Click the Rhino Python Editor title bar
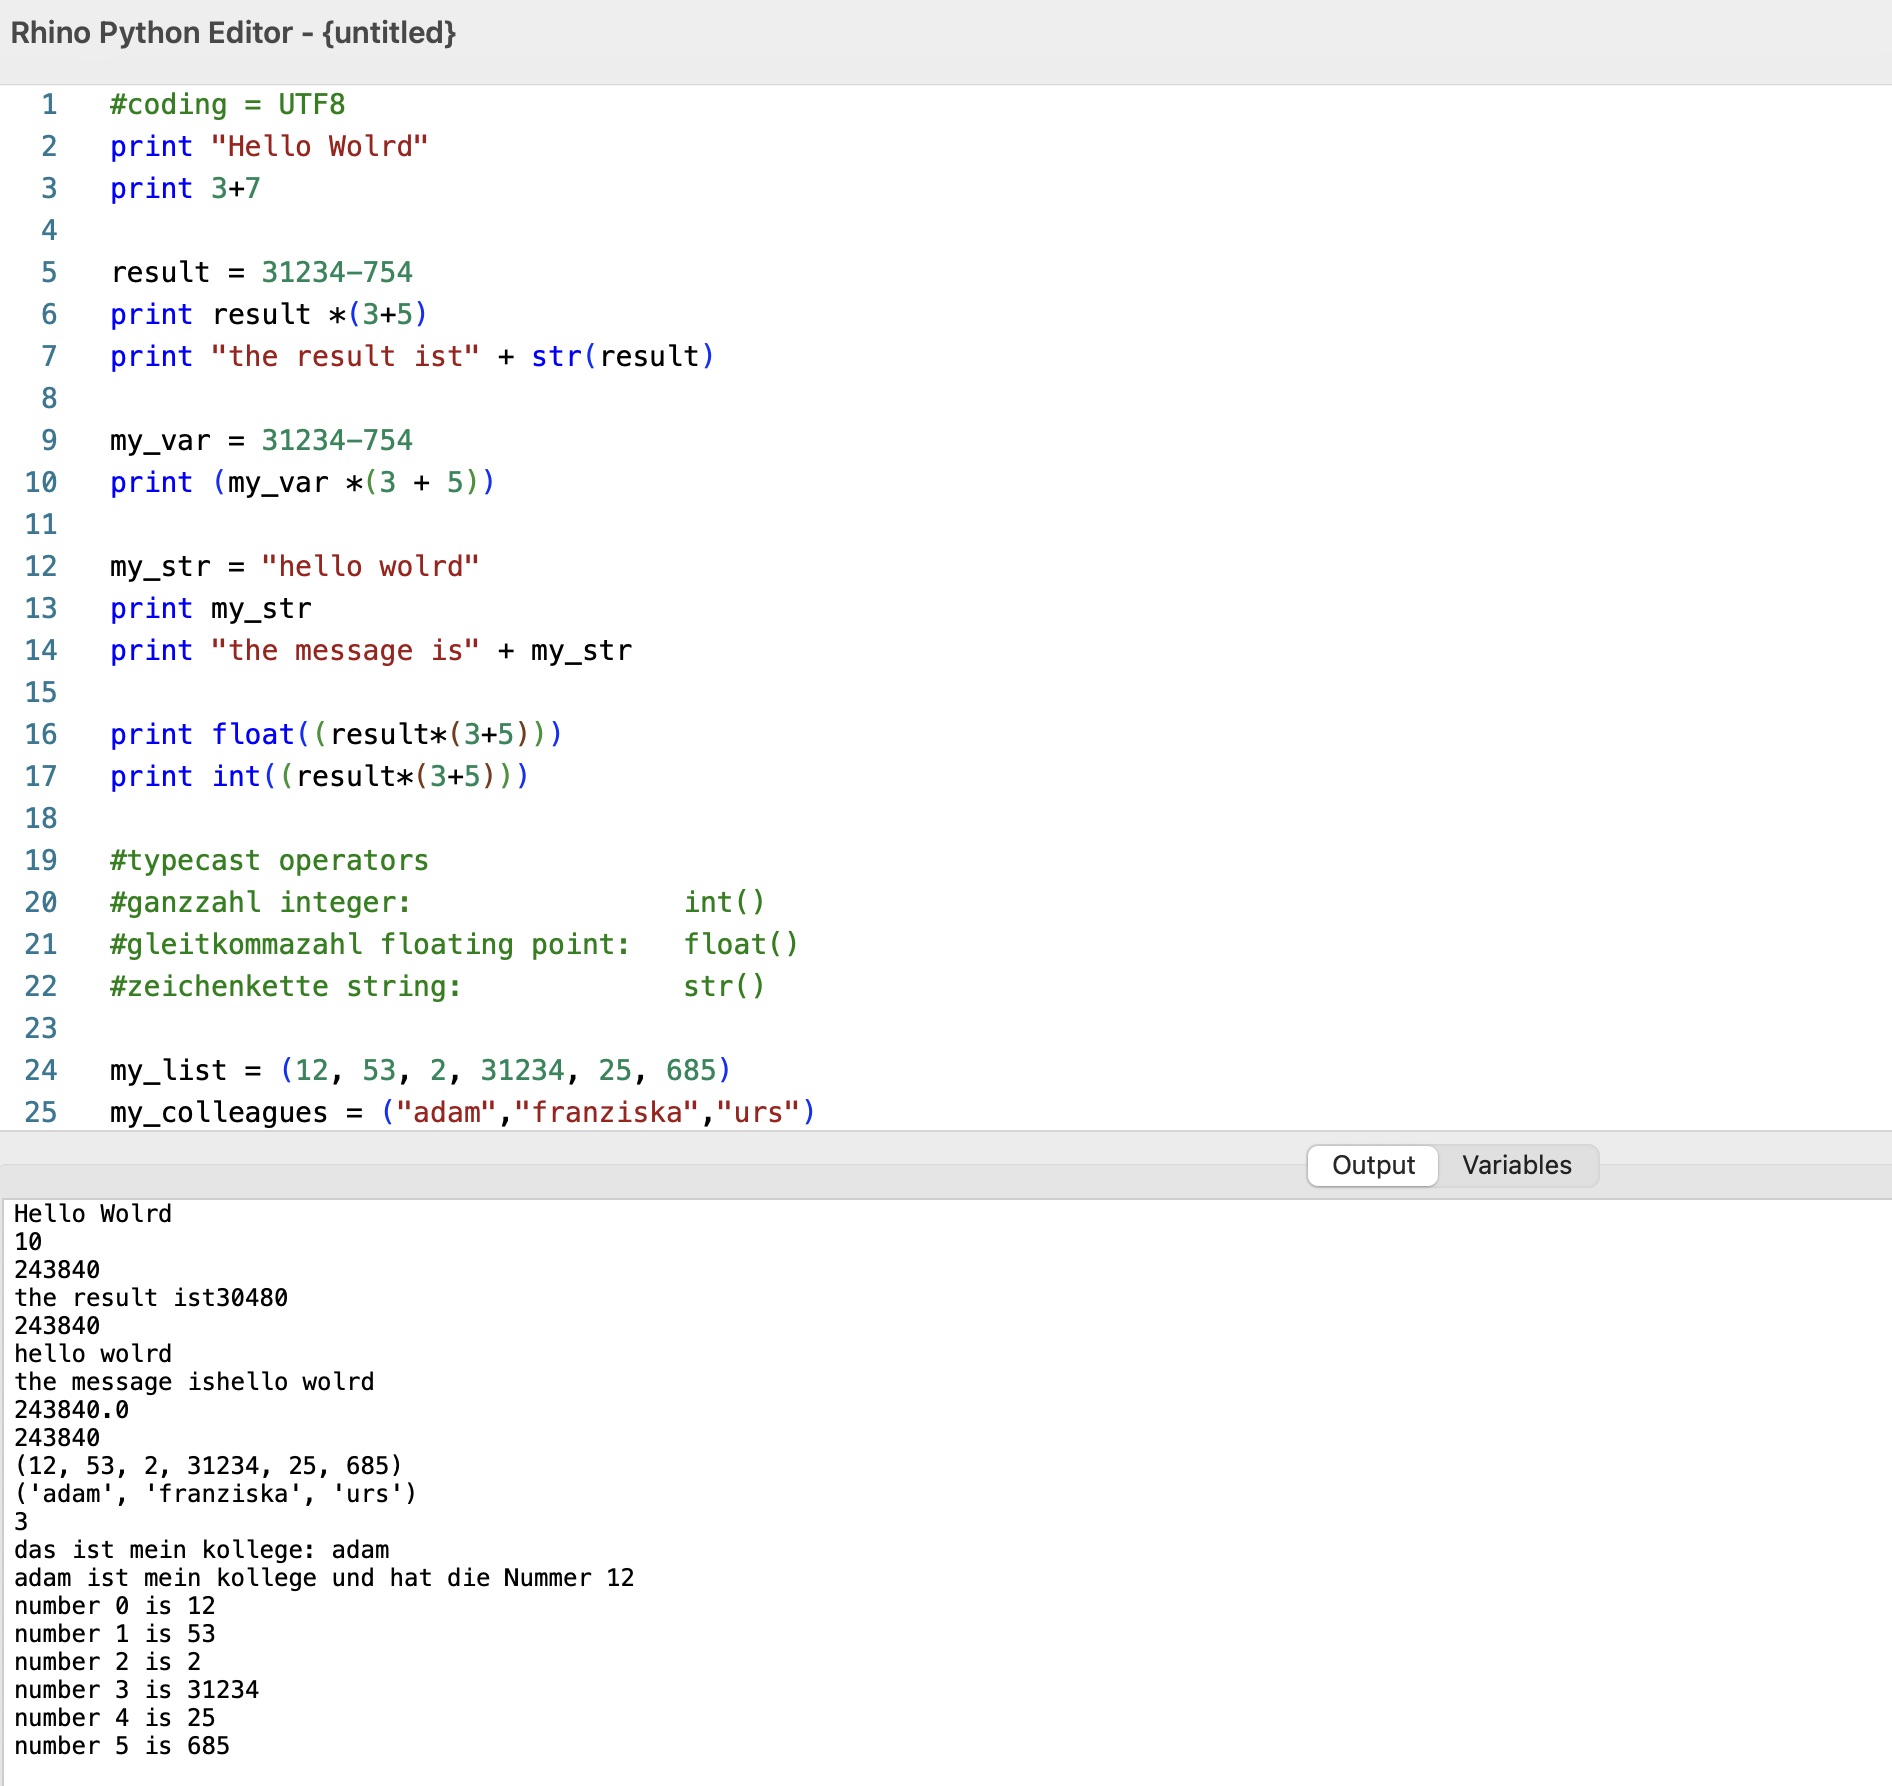Screen dimensions: 1892x1786 tap(232, 33)
